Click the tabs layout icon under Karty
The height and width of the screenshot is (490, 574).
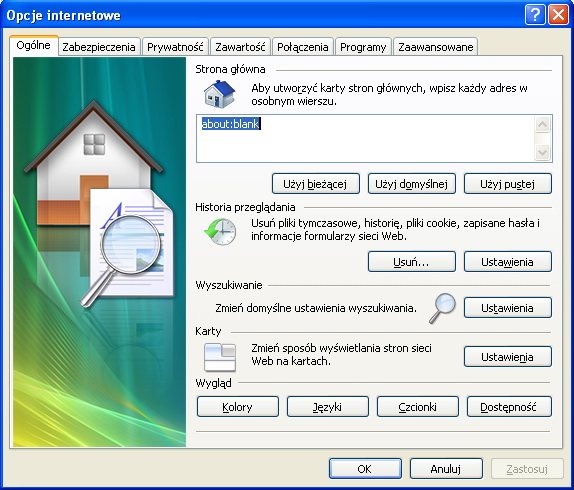click(220, 357)
